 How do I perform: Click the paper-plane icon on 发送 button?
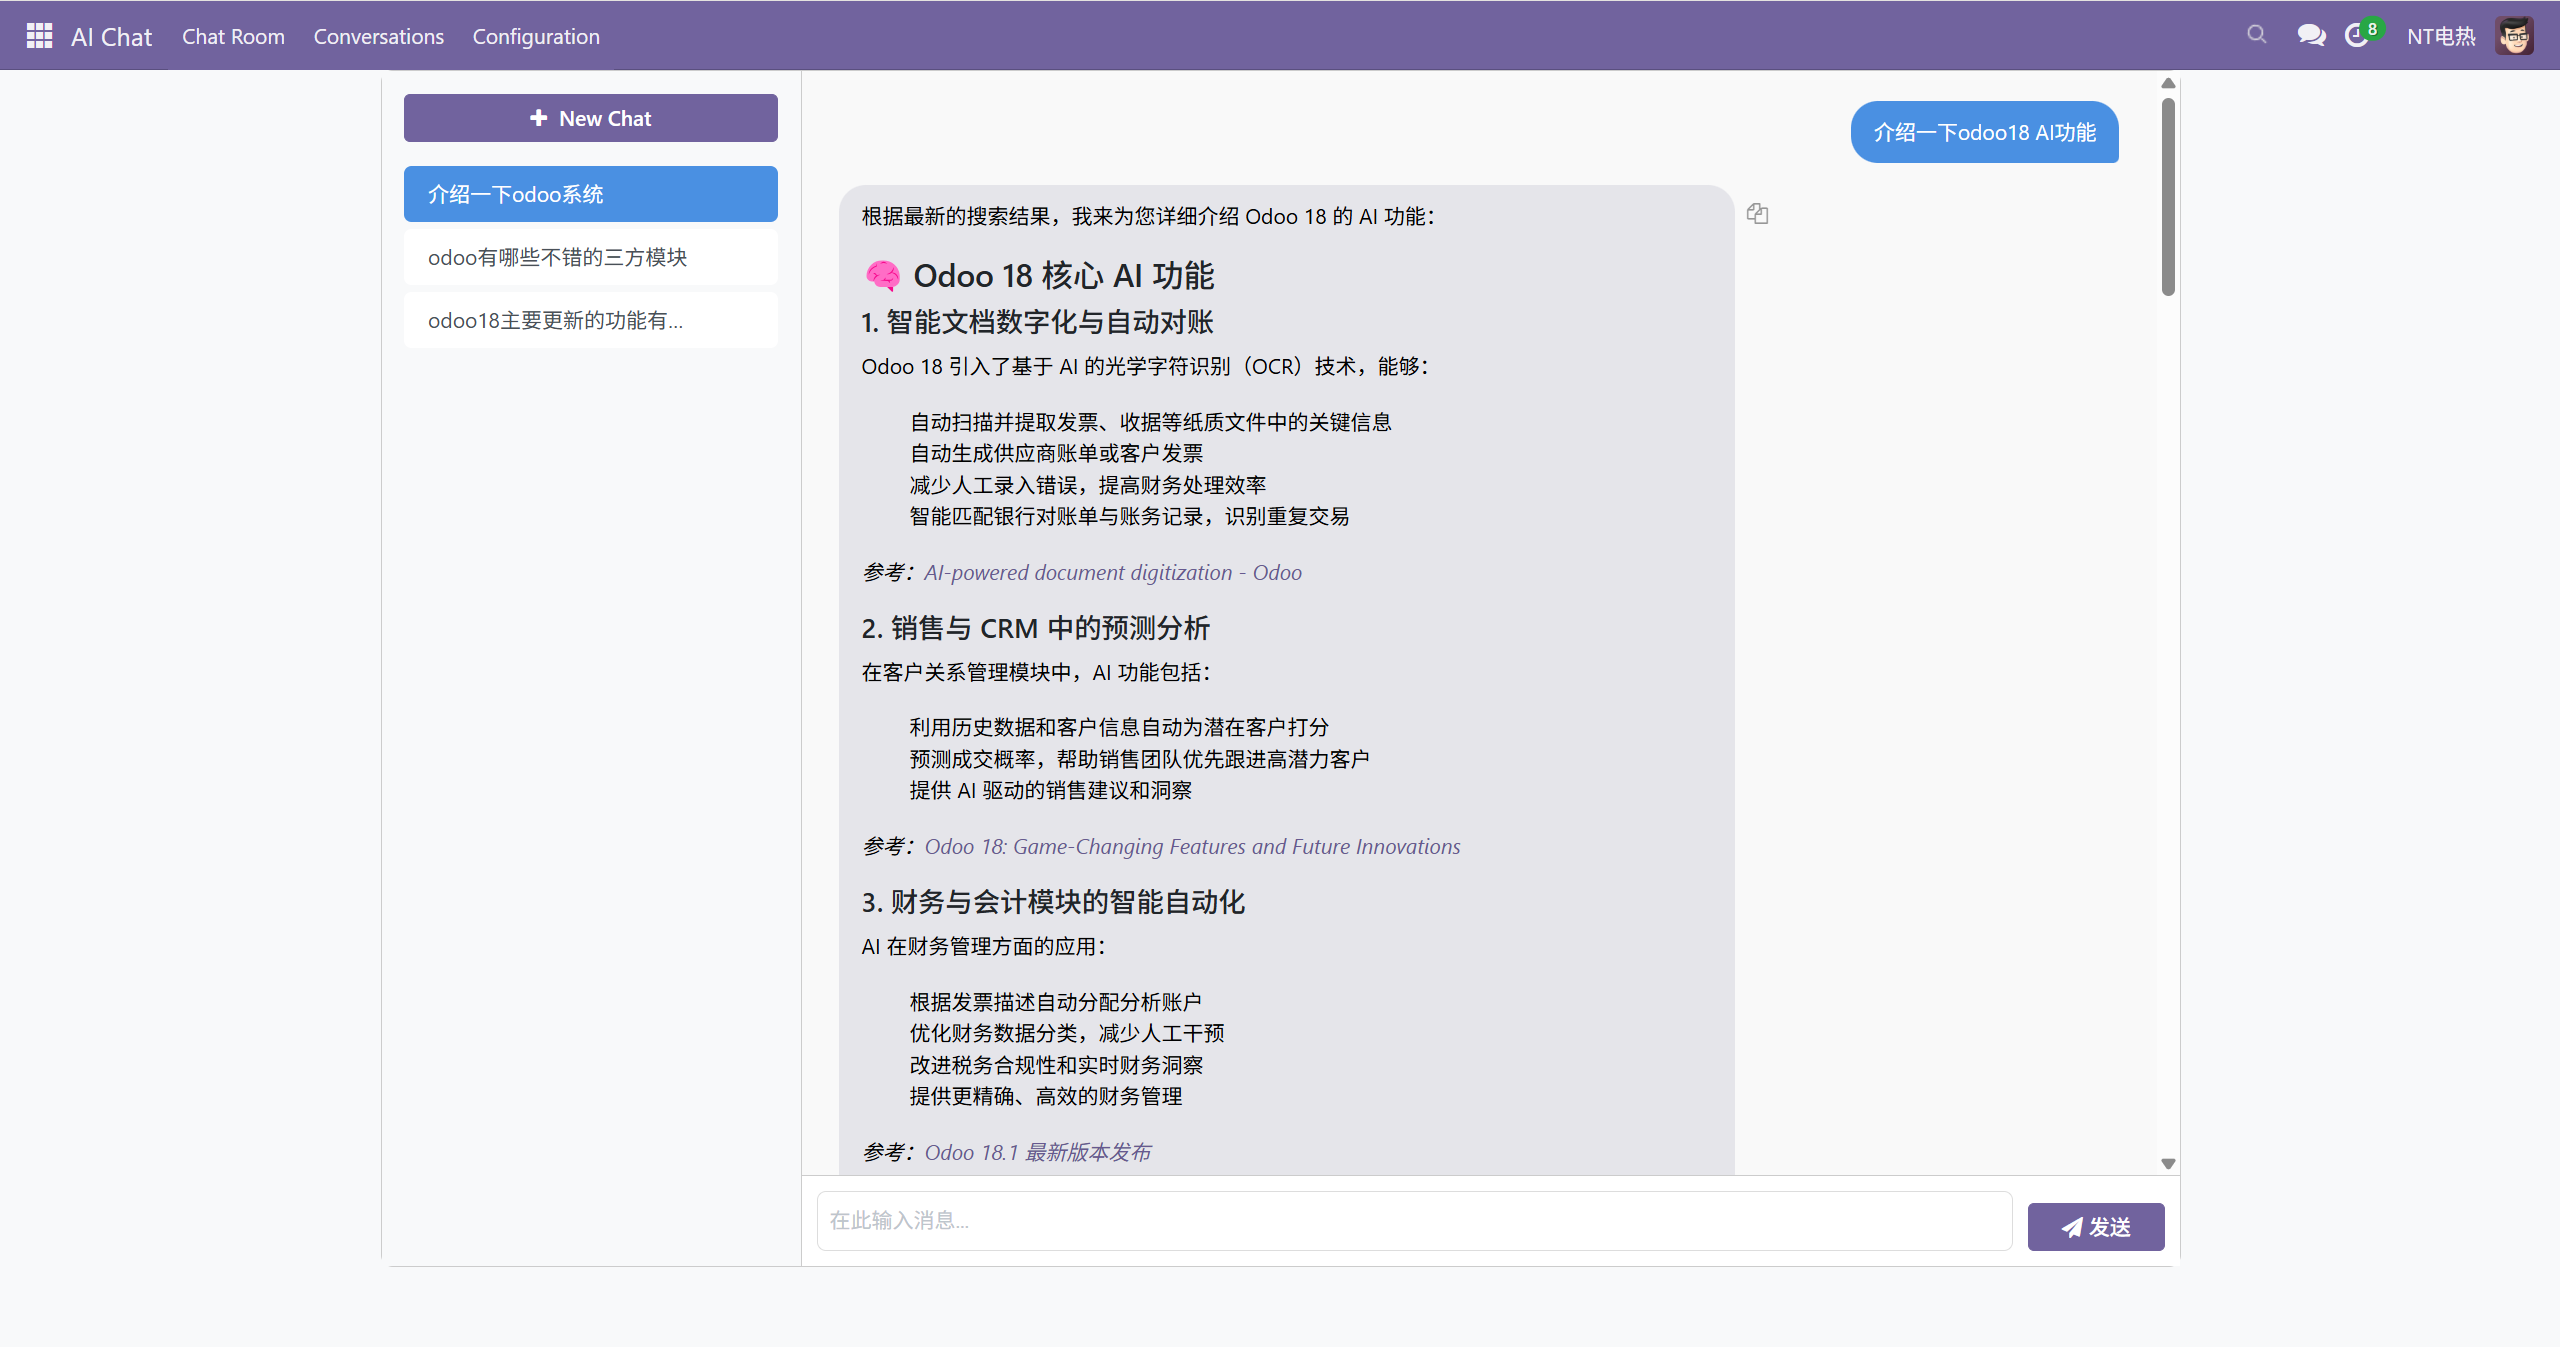point(2070,1227)
